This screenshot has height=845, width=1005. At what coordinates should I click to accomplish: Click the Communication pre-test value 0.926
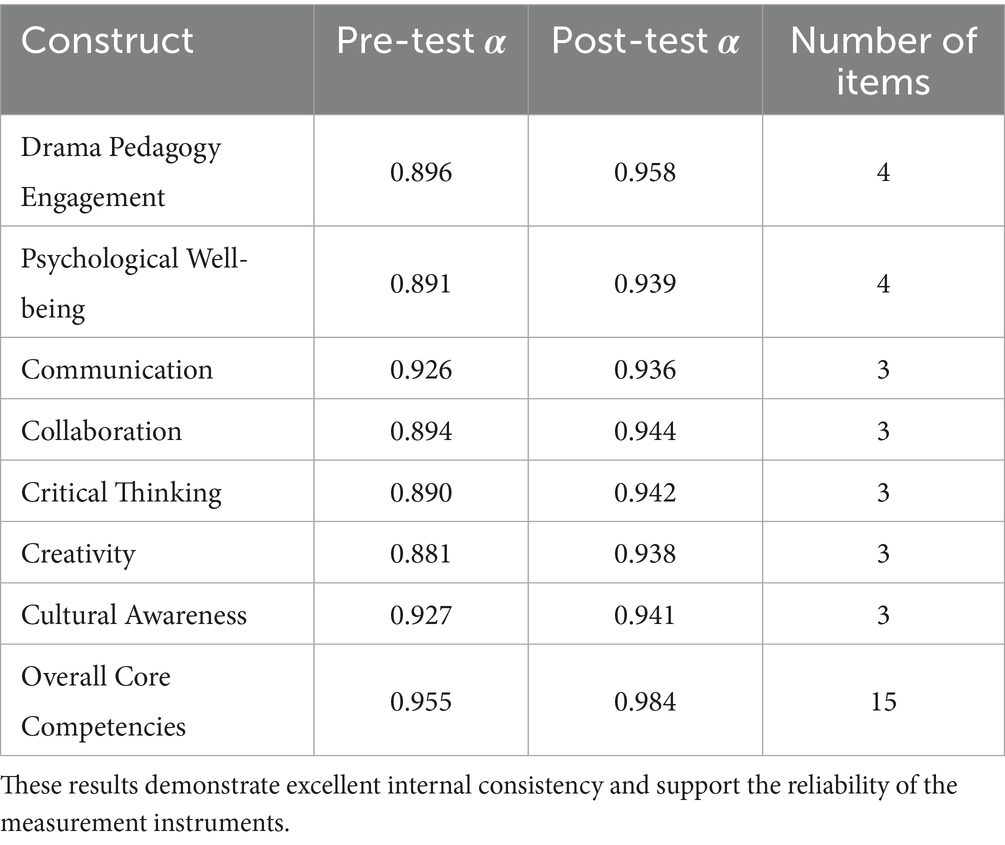(421, 370)
